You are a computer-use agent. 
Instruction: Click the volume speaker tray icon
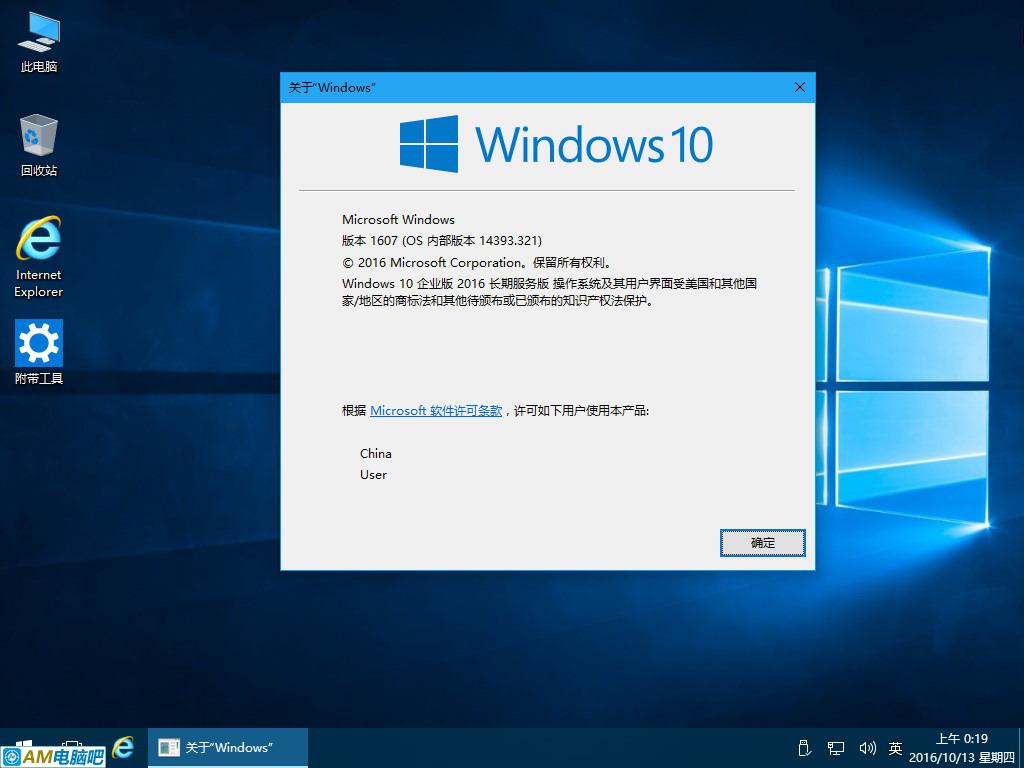tap(867, 748)
